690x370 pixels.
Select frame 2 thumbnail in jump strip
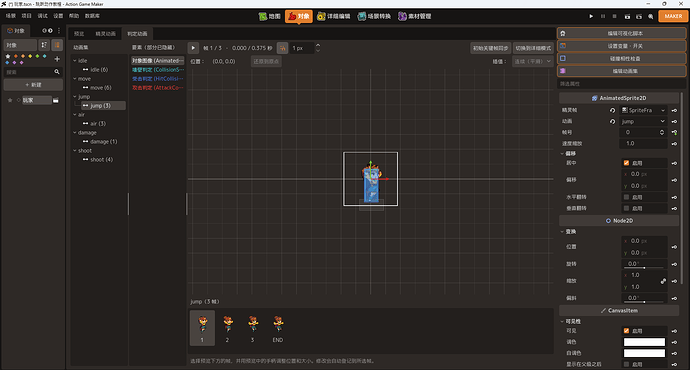tap(228, 328)
